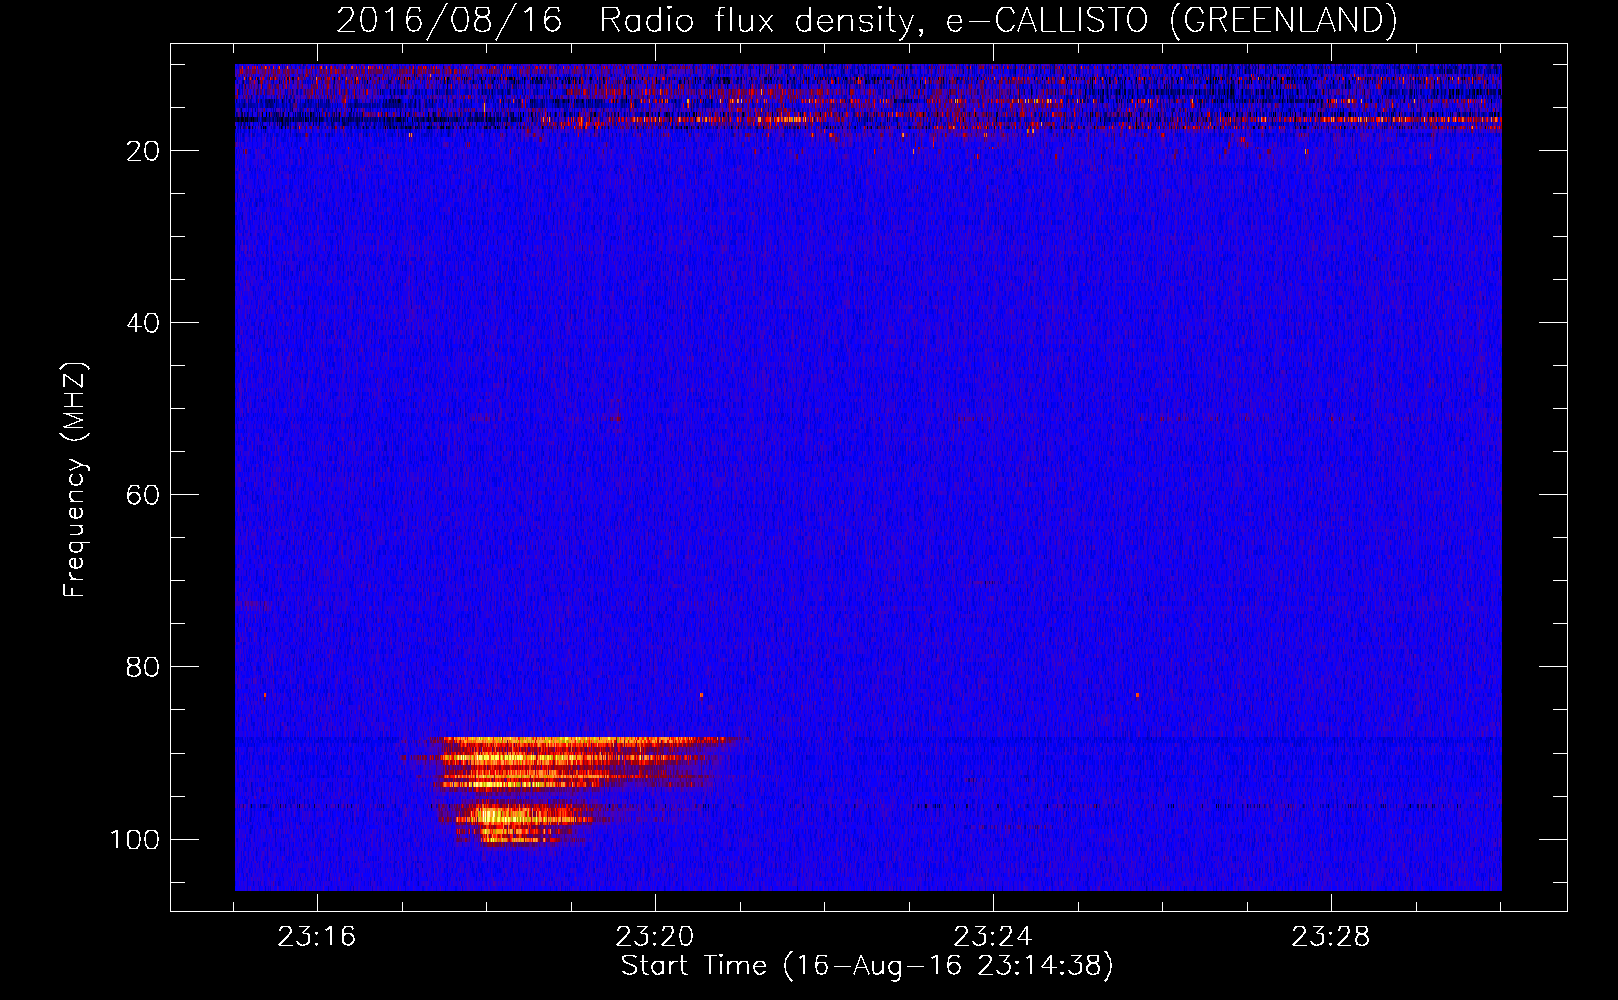This screenshot has height=1000, width=1618.
Task: Click the '40' frequency tick label
Action: [x=143, y=323]
